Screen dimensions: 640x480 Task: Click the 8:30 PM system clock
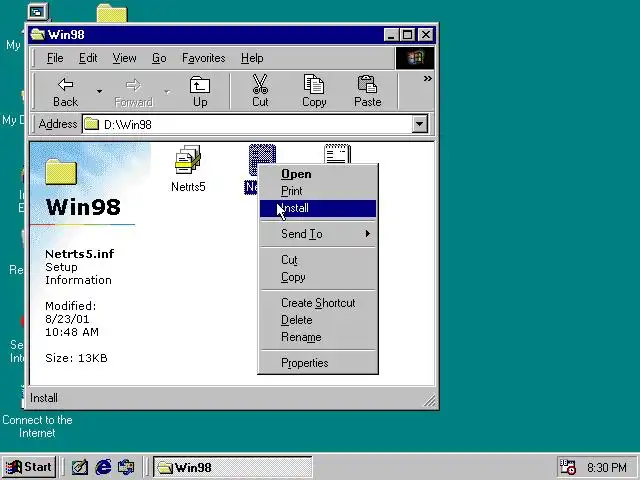point(607,467)
